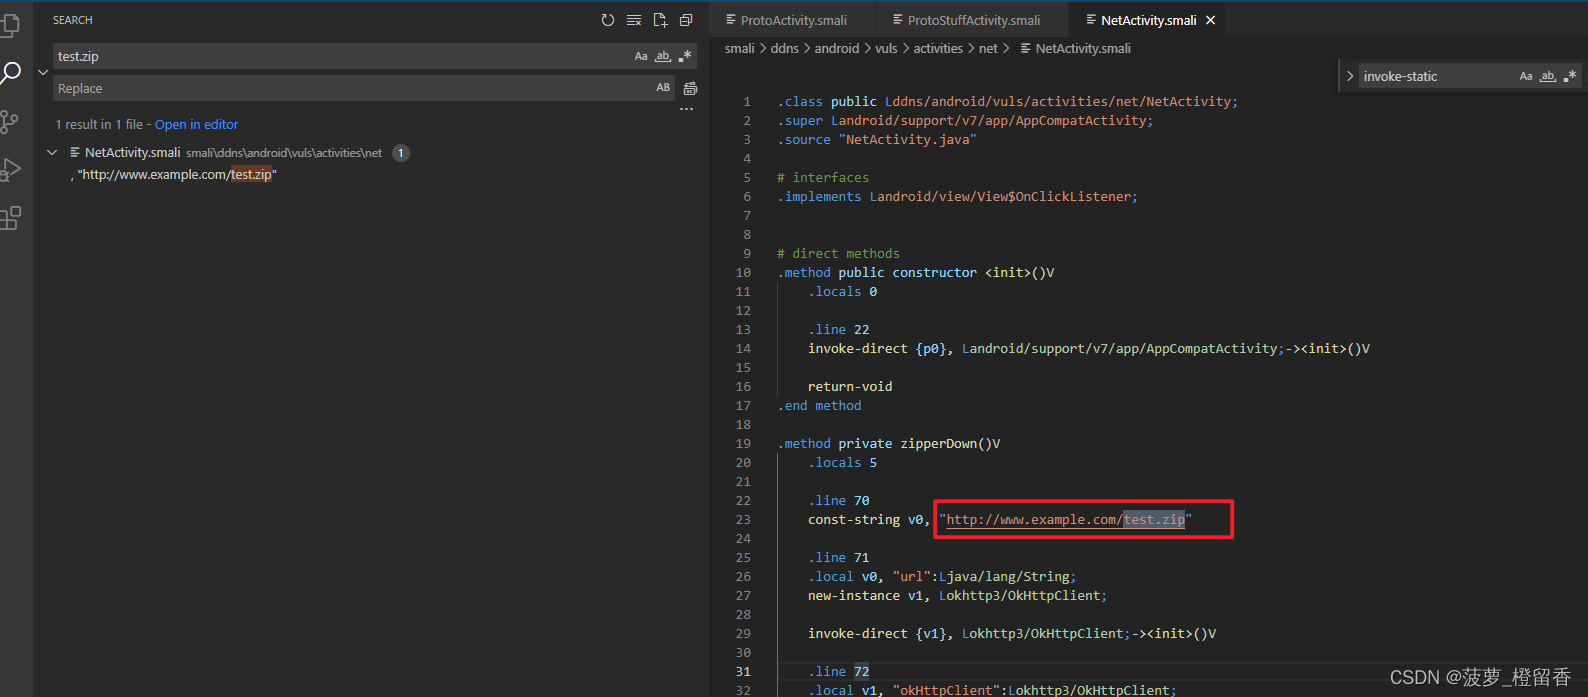Click into the Replace input field
The image size is (1588, 697).
coord(350,88)
